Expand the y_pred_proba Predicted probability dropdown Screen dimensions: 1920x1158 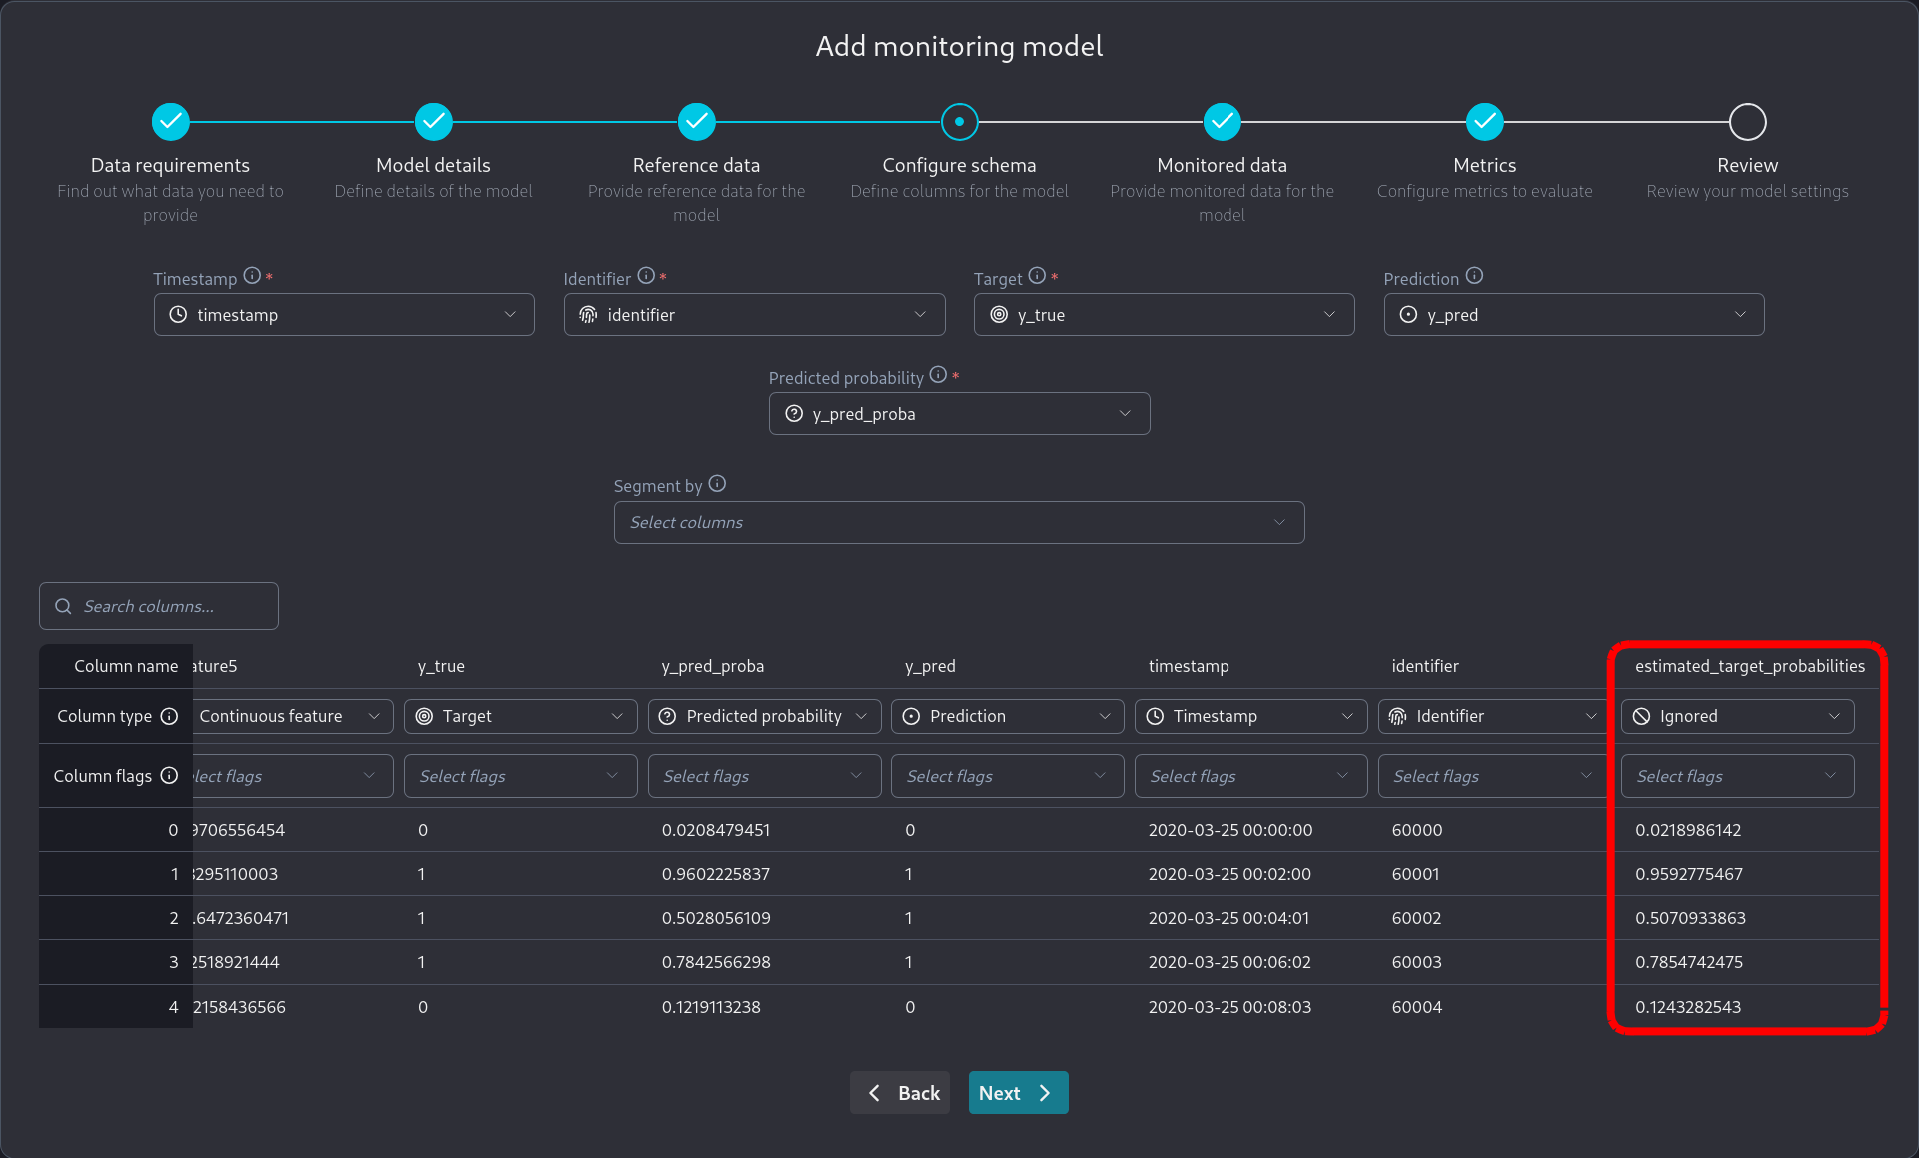[959, 414]
